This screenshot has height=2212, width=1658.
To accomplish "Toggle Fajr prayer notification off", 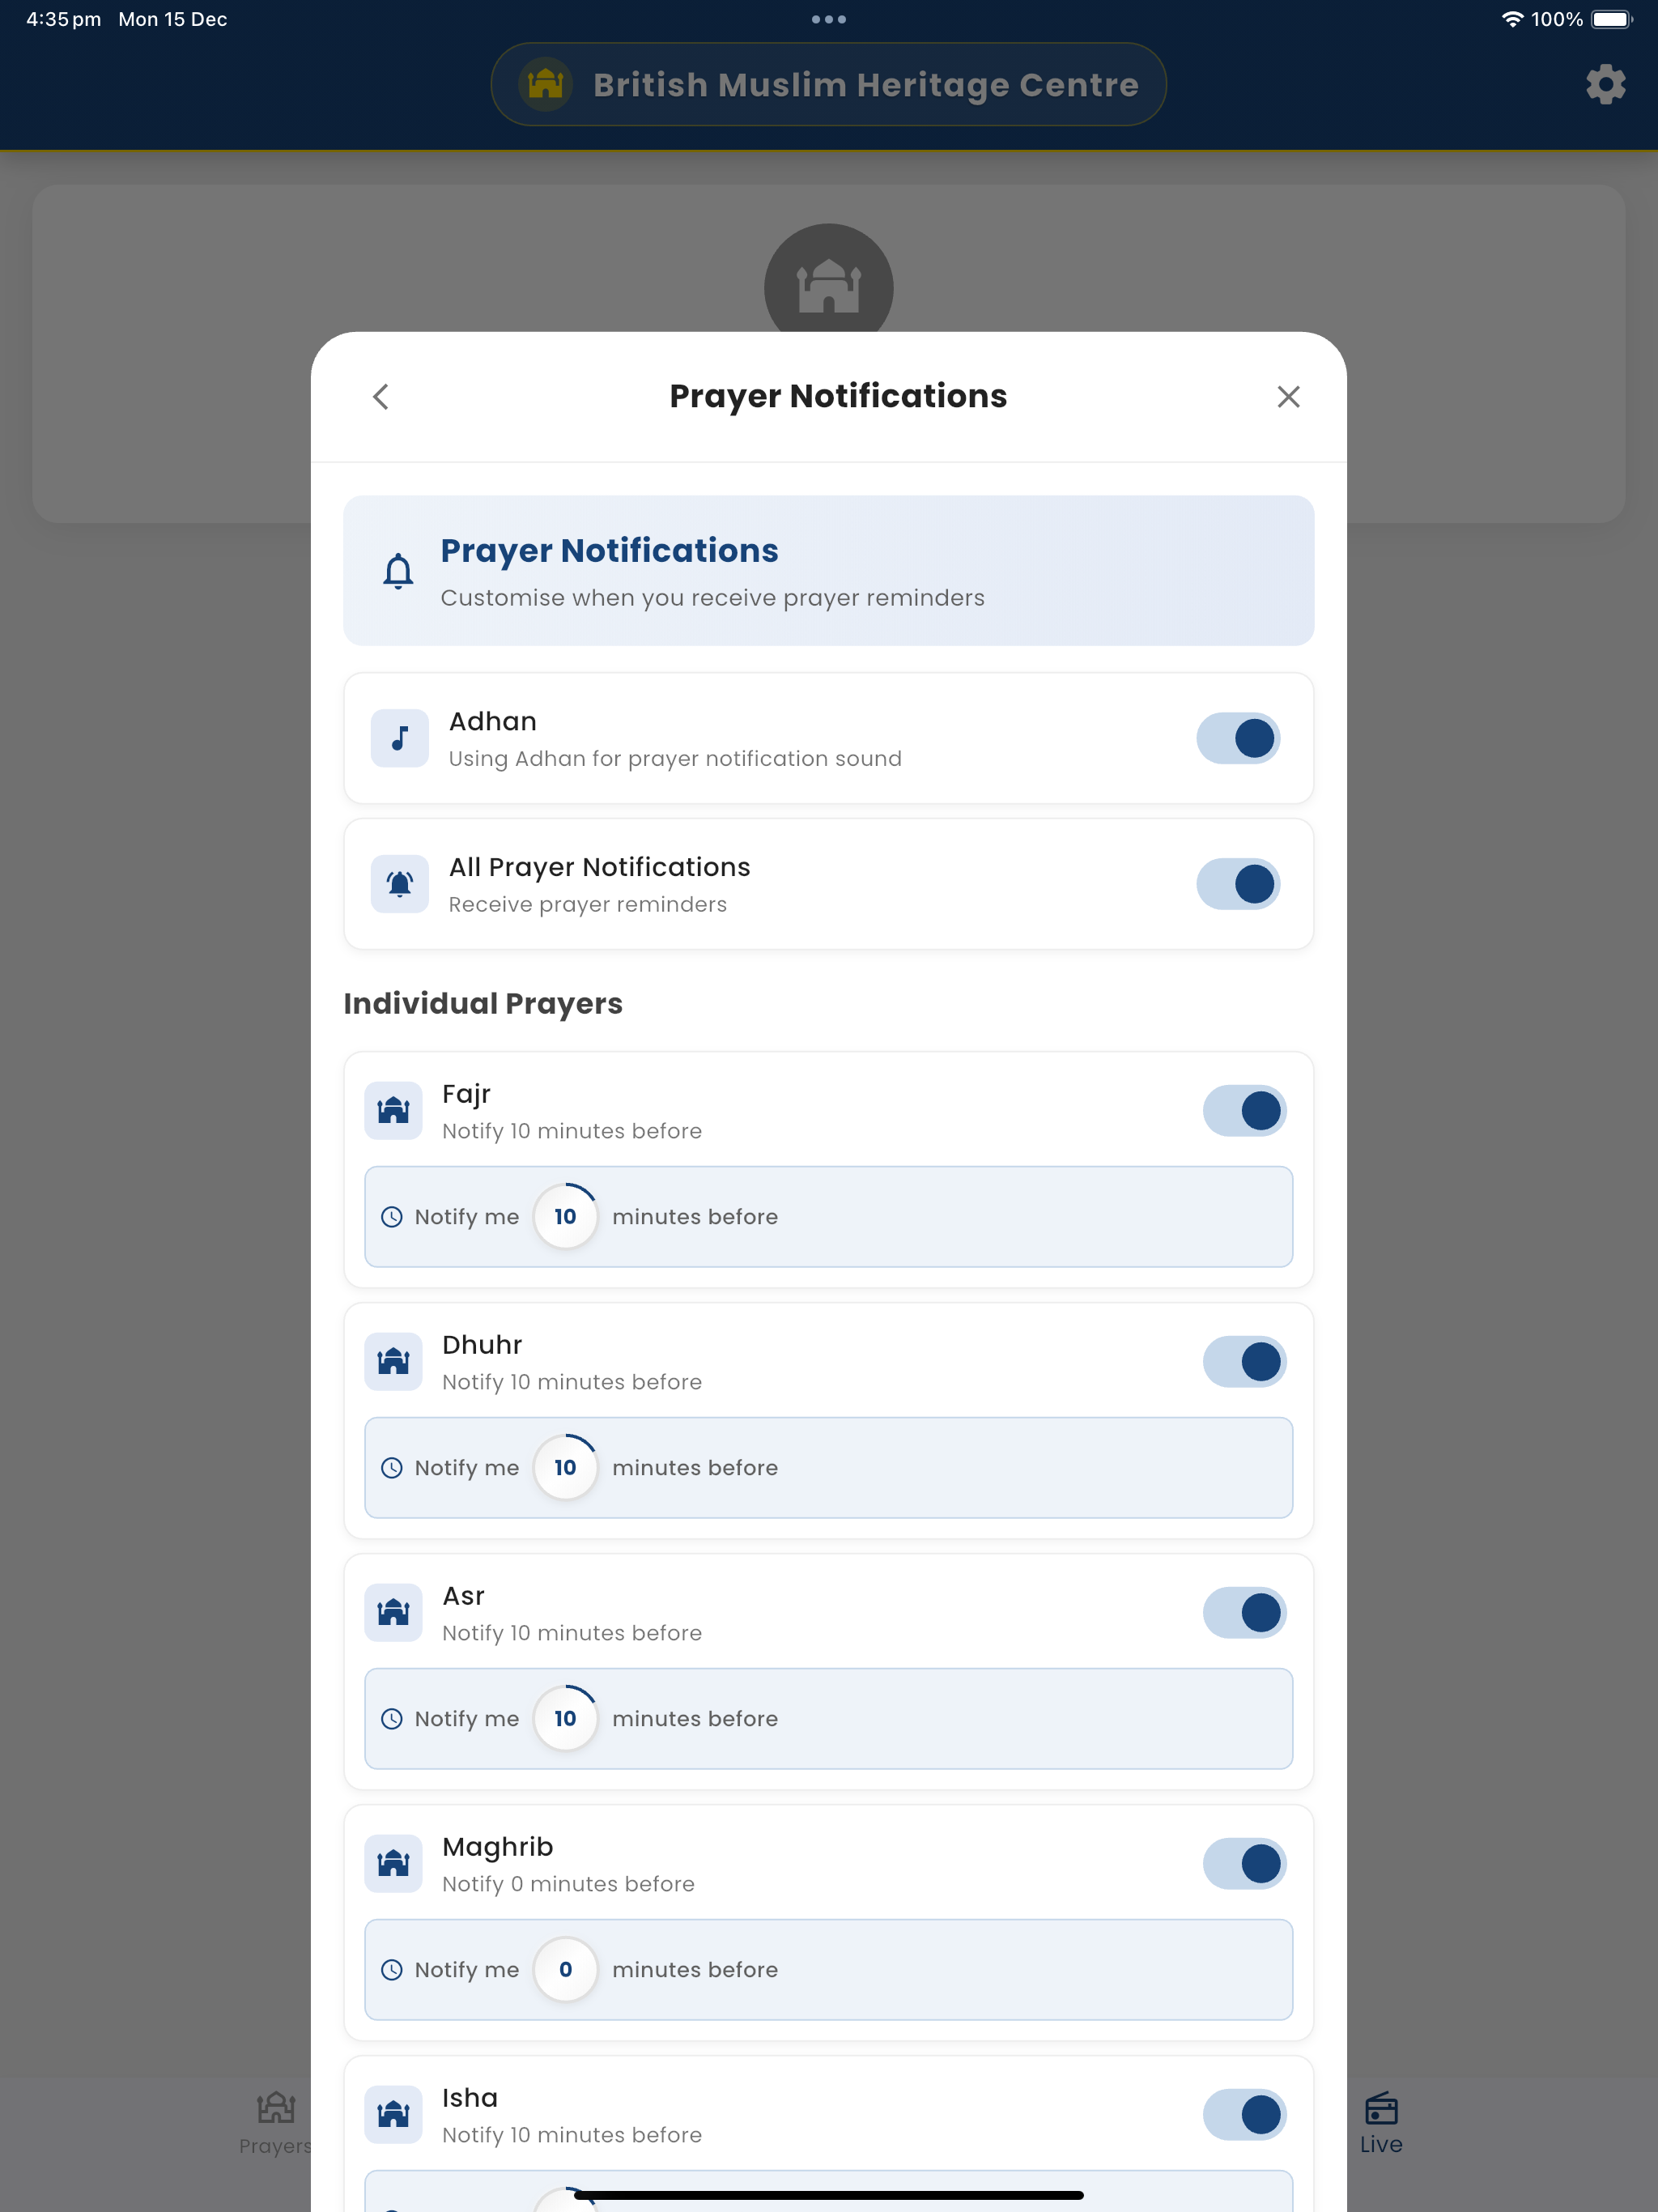I will (x=1244, y=1111).
